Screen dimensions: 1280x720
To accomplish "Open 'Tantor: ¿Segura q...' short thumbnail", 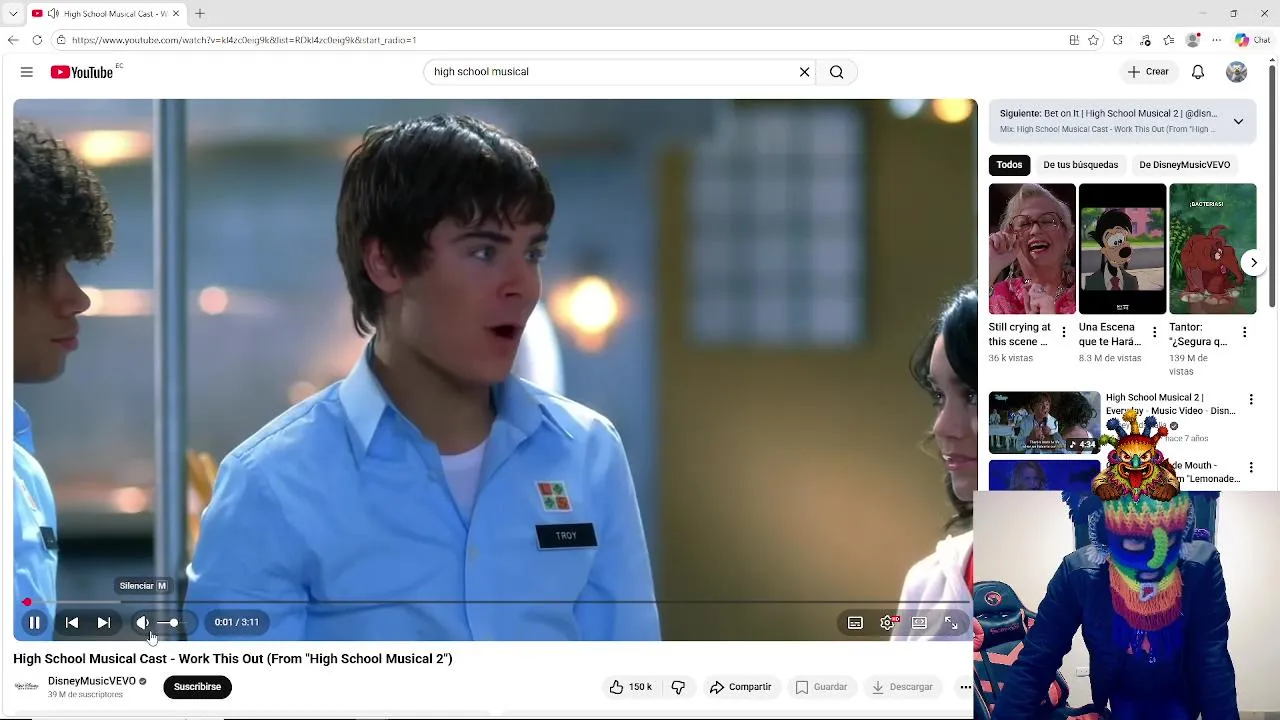I will 1212,249.
